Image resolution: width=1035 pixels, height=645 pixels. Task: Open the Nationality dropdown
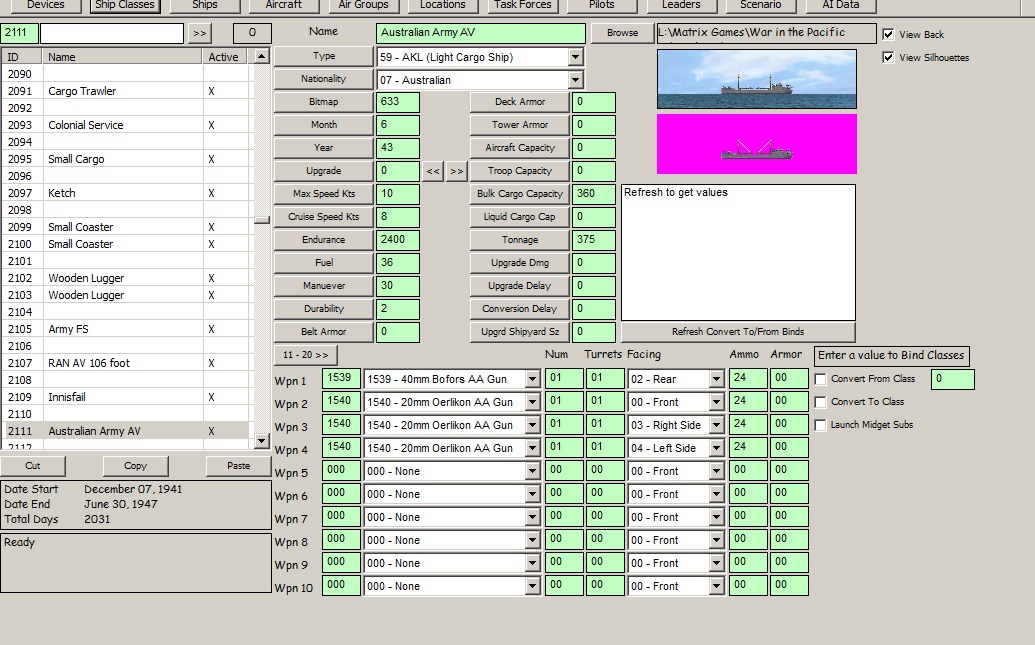576,81
